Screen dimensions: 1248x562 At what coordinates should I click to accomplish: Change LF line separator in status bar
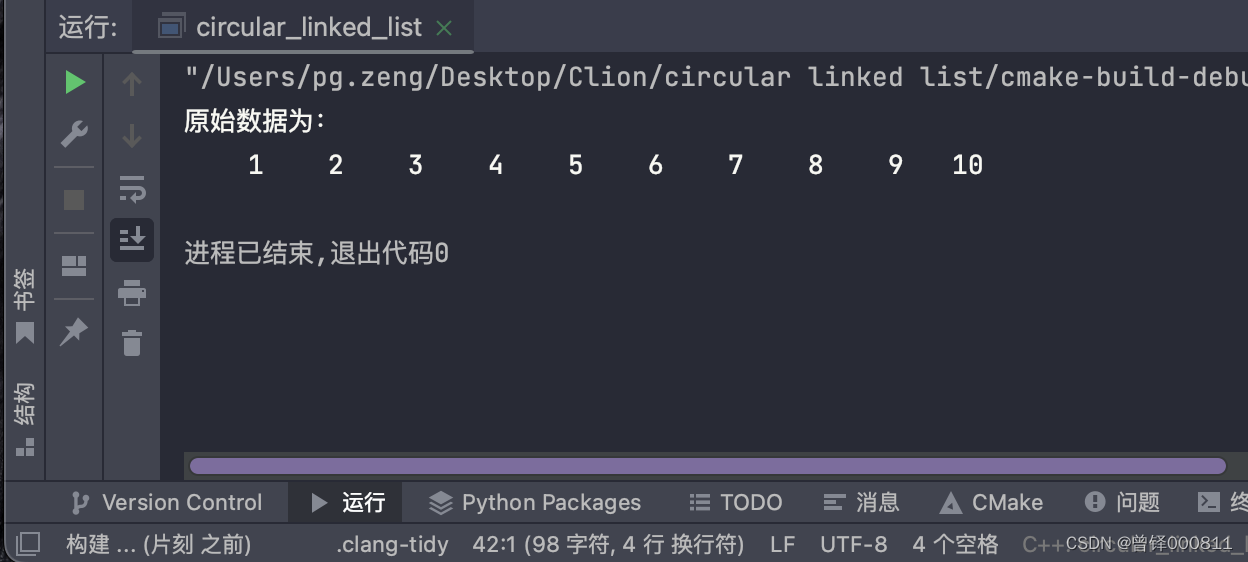[x=782, y=545]
